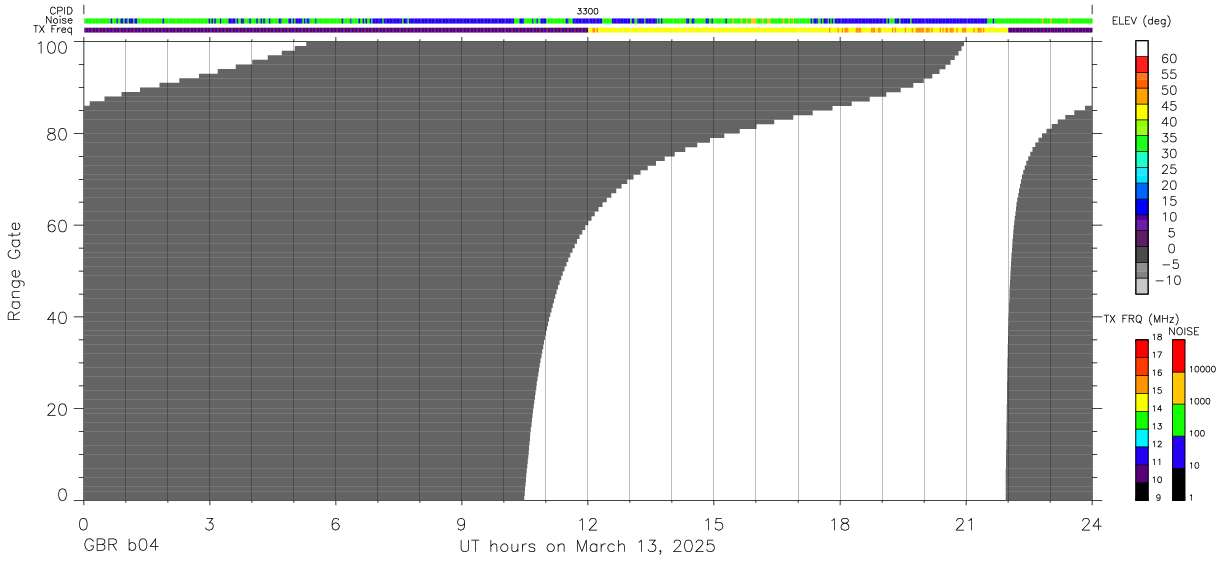Click the 18 tick label on UT hours axis
The height and width of the screenshot is (567, 1228).
(840, 523)
